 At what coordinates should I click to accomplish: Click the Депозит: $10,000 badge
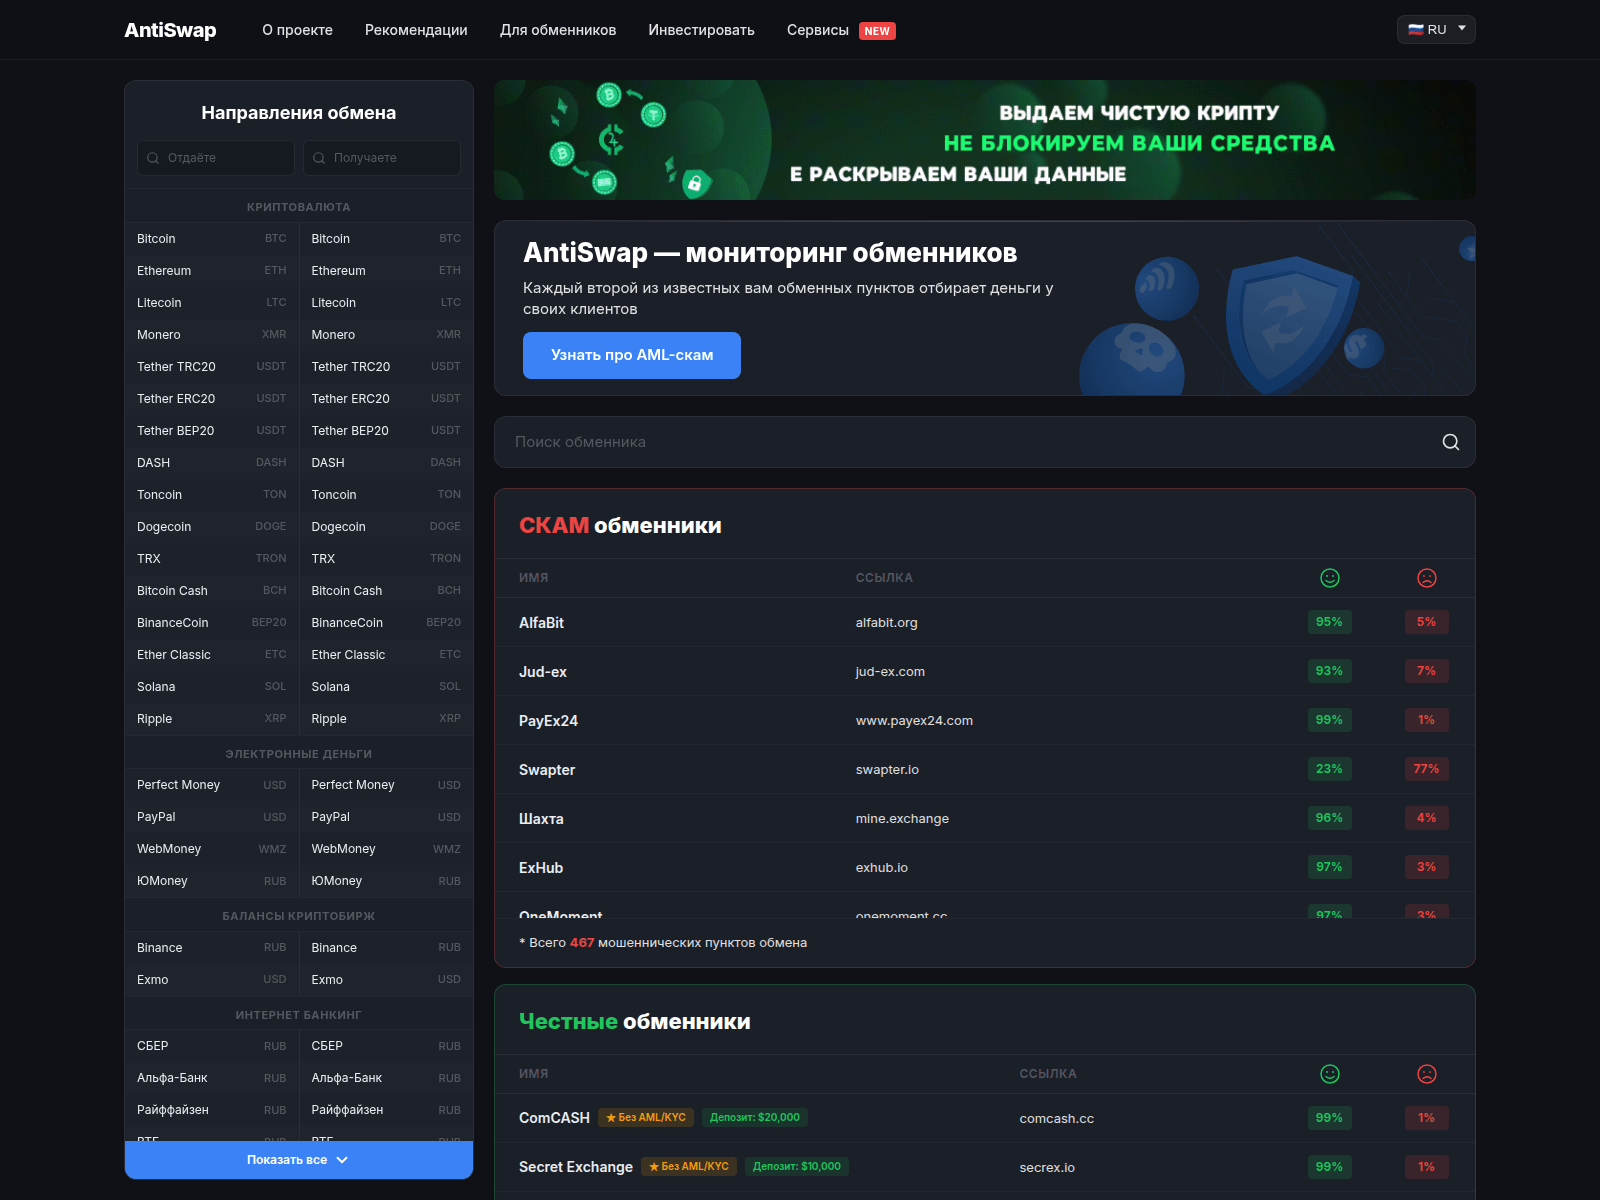click(797, 1166)
